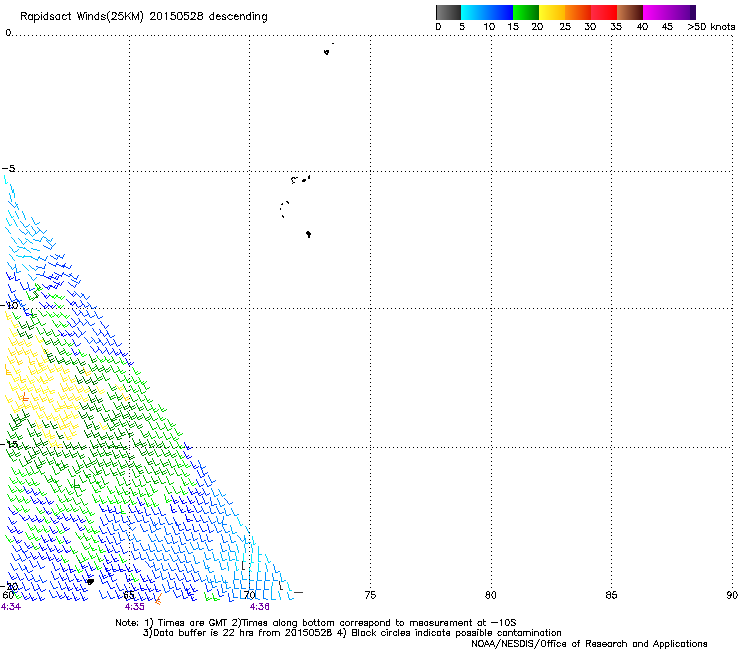The image size is (740, 650).
Task: Click latitude axis label 0
Action: (8, 33)
